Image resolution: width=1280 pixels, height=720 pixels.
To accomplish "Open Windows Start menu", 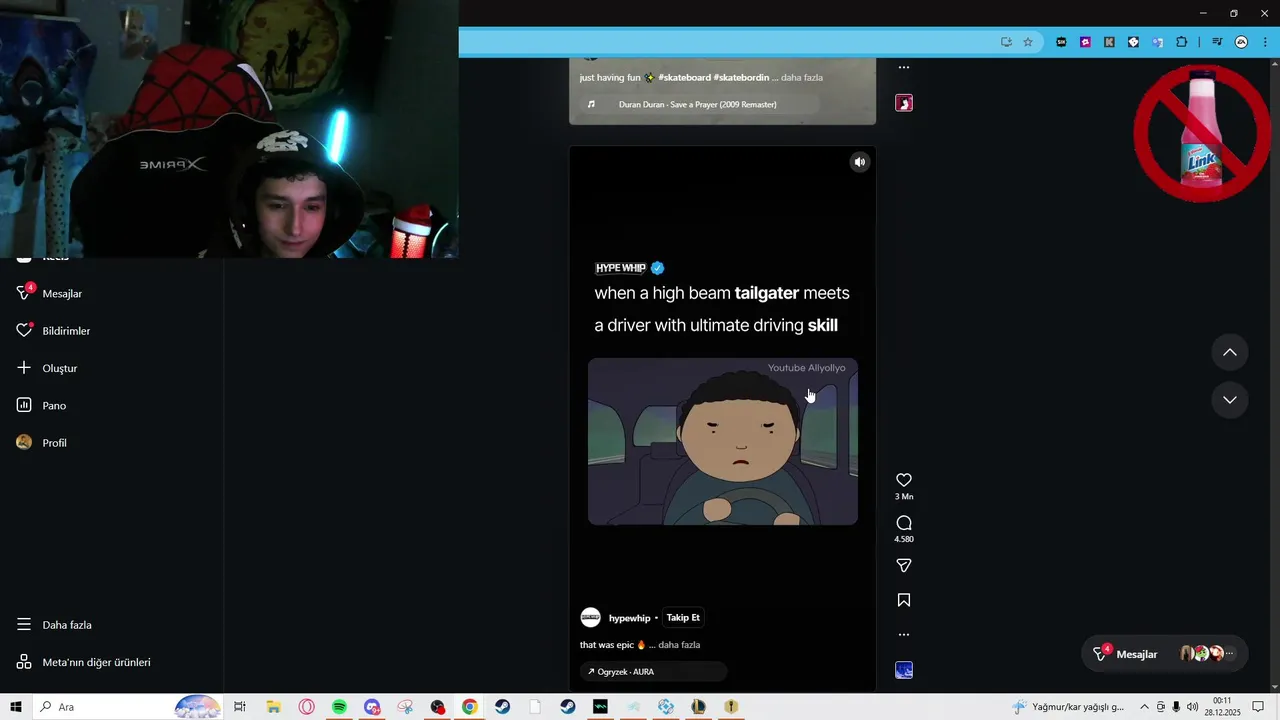I will (16, 707).
